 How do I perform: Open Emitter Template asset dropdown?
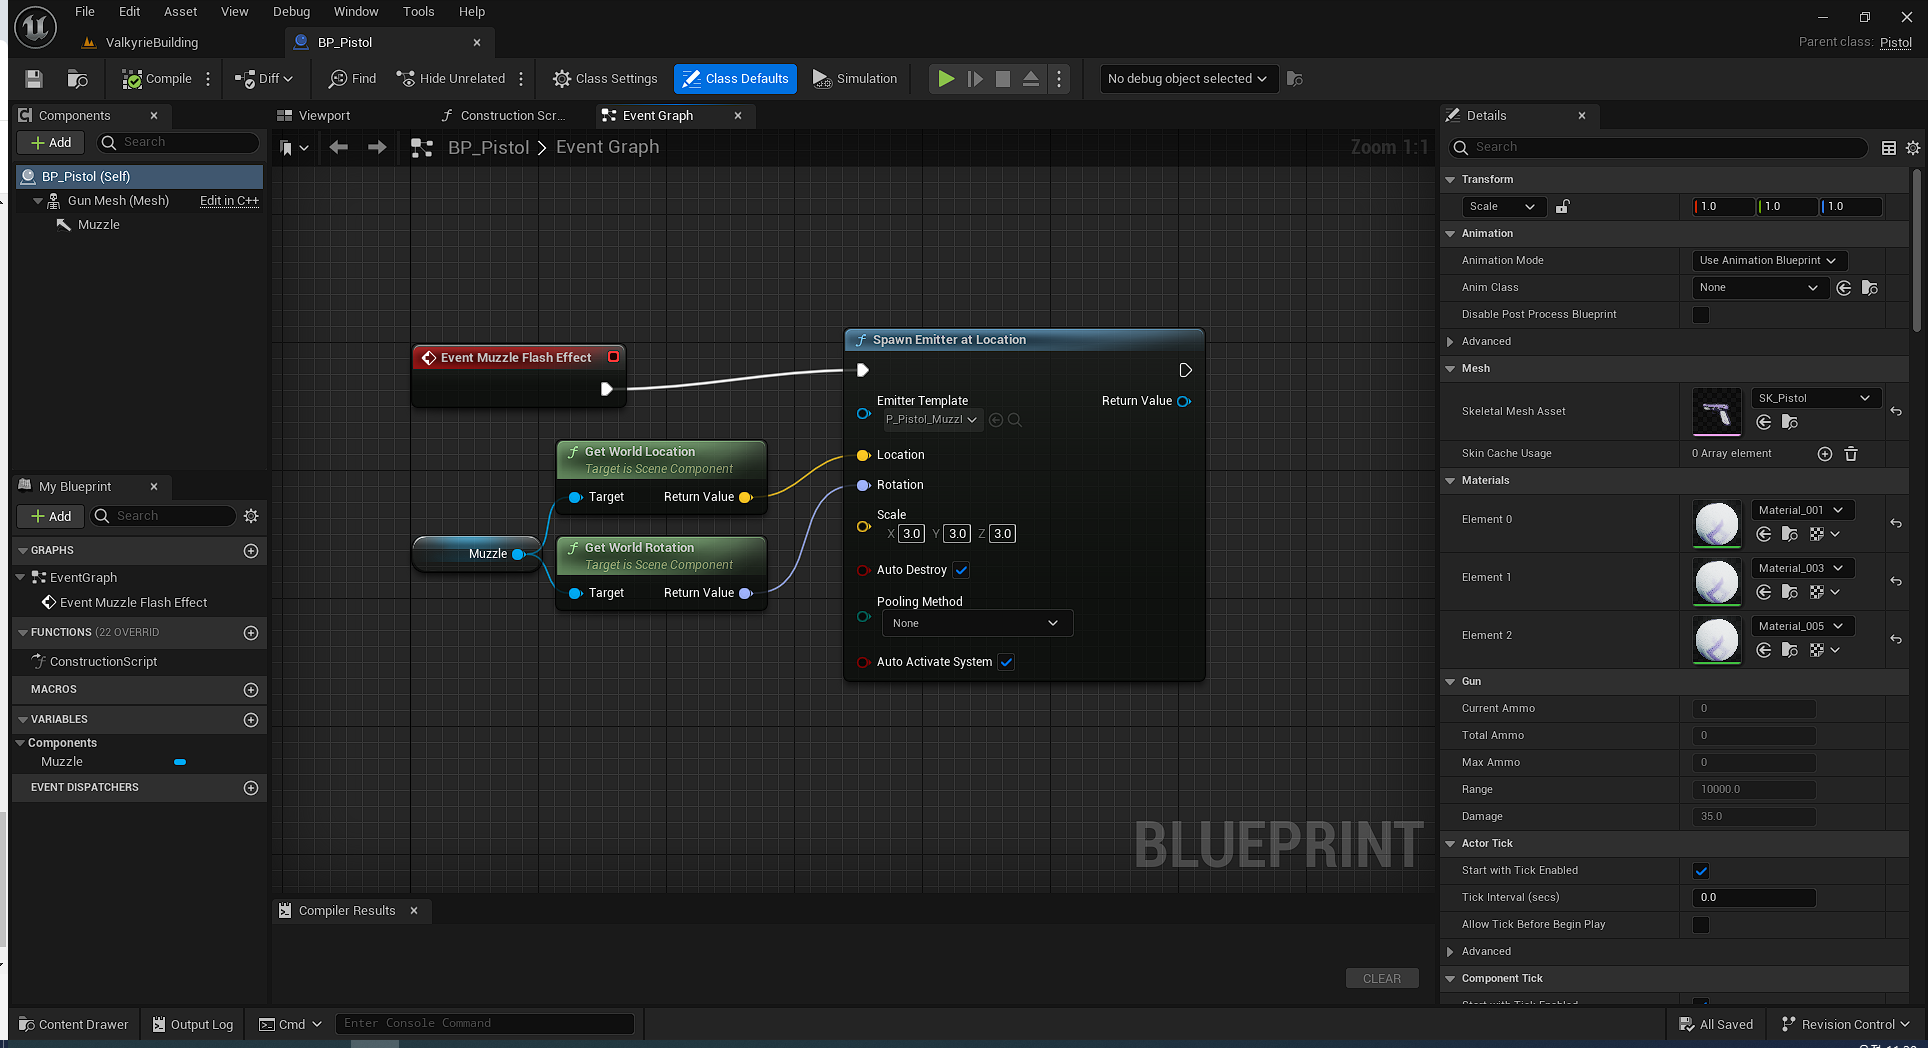click(x=931, y=420)
